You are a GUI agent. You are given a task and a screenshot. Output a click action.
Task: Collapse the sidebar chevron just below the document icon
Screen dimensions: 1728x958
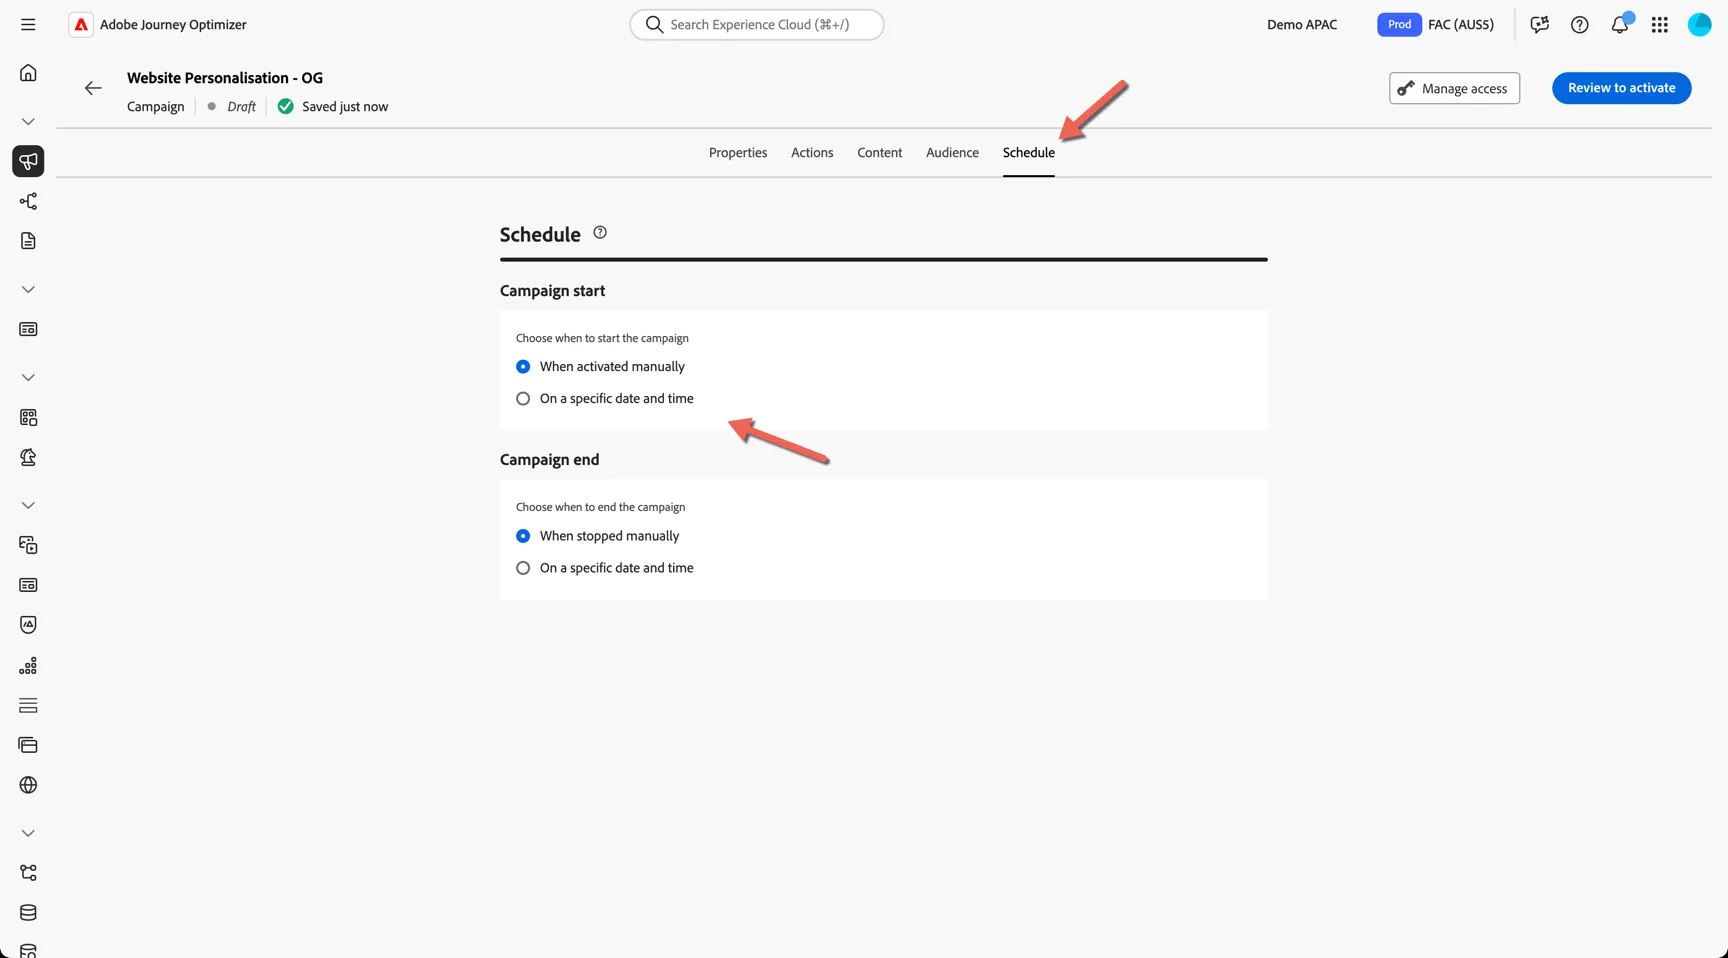pos(28,289)
